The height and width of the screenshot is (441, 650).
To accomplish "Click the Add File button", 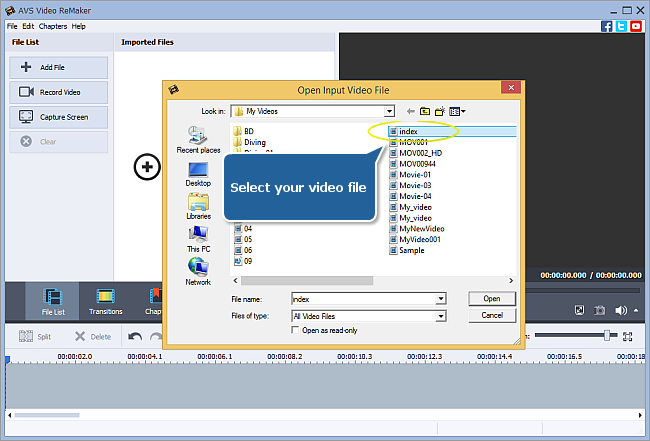I will [x=58, y=67].
